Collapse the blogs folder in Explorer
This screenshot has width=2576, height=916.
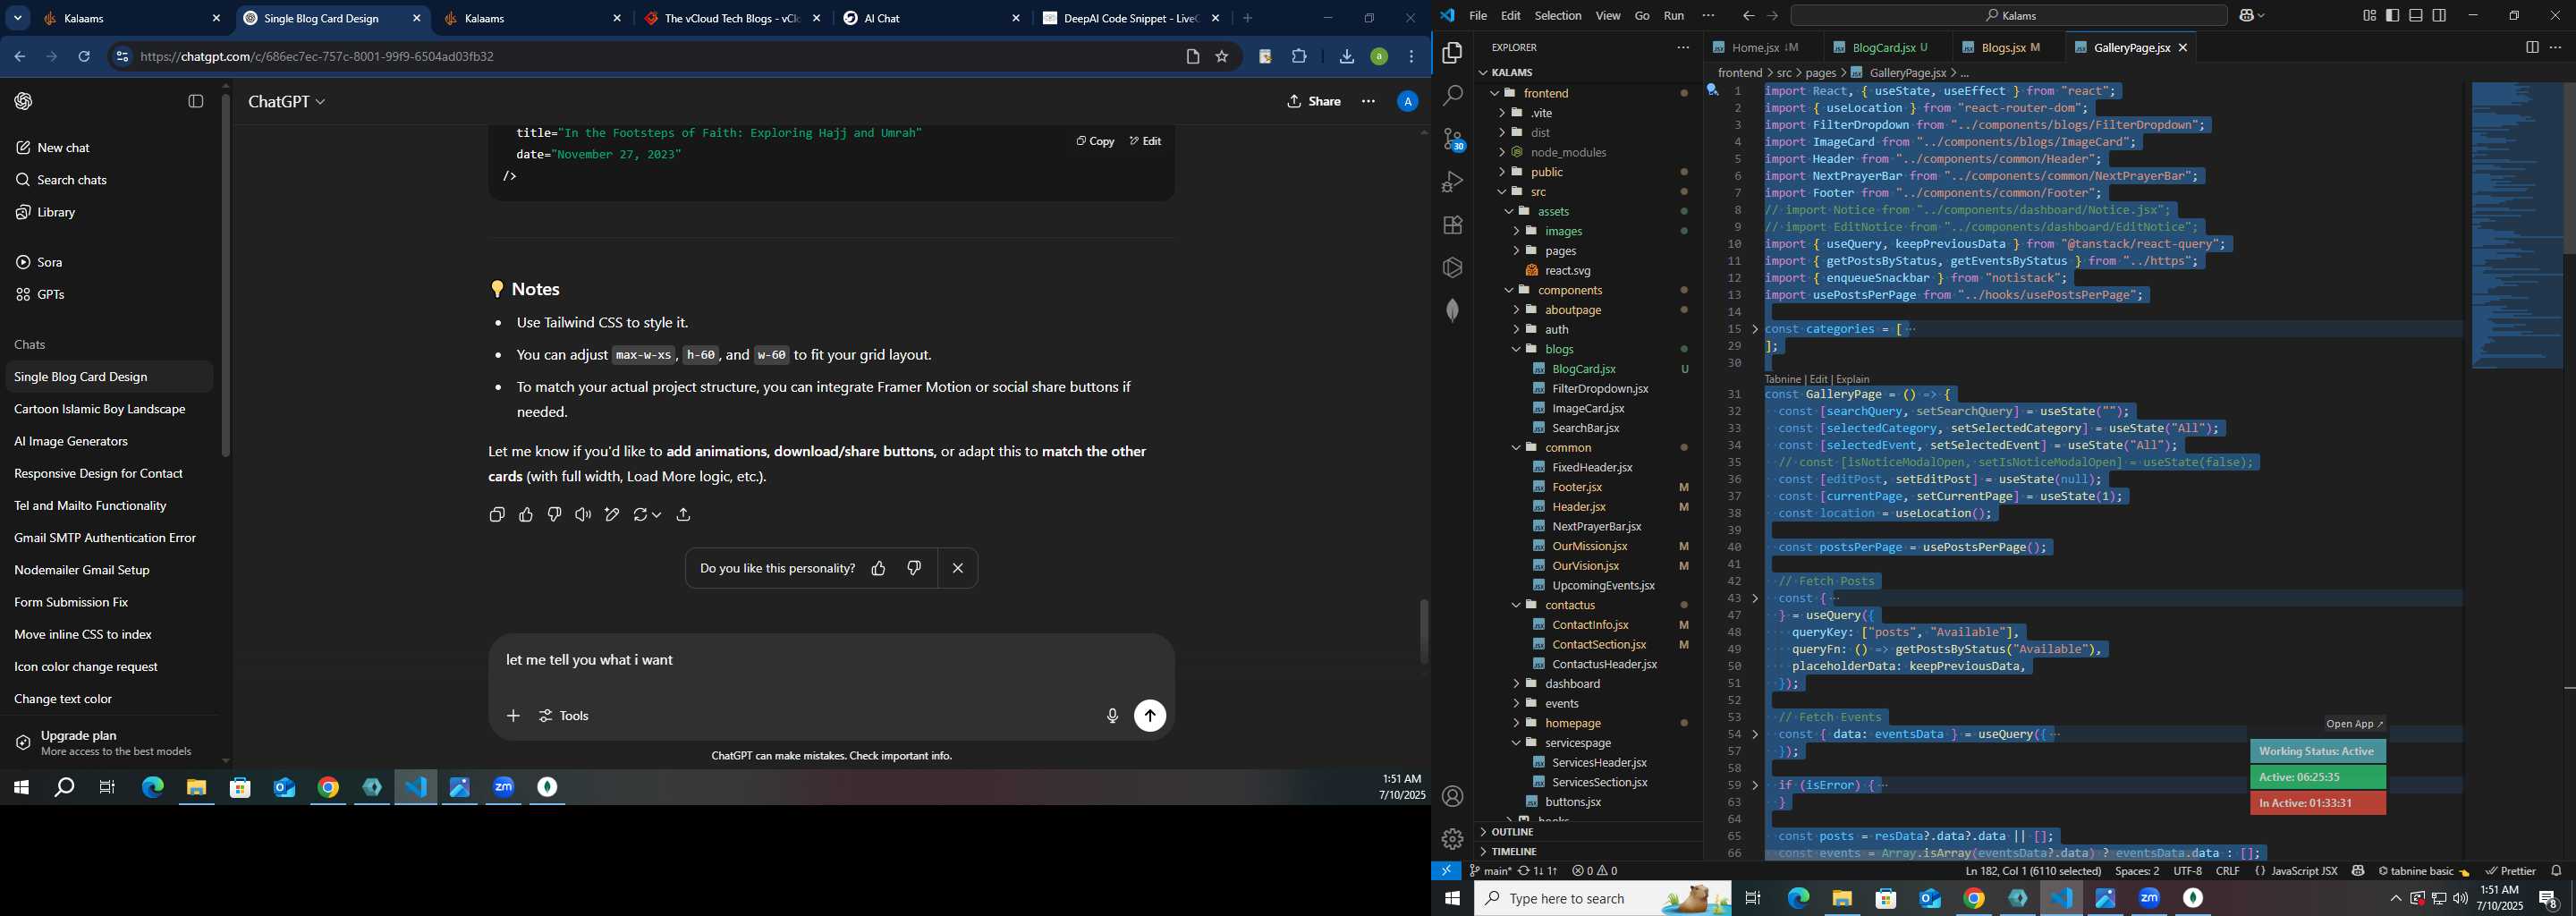coord(1516,349)
